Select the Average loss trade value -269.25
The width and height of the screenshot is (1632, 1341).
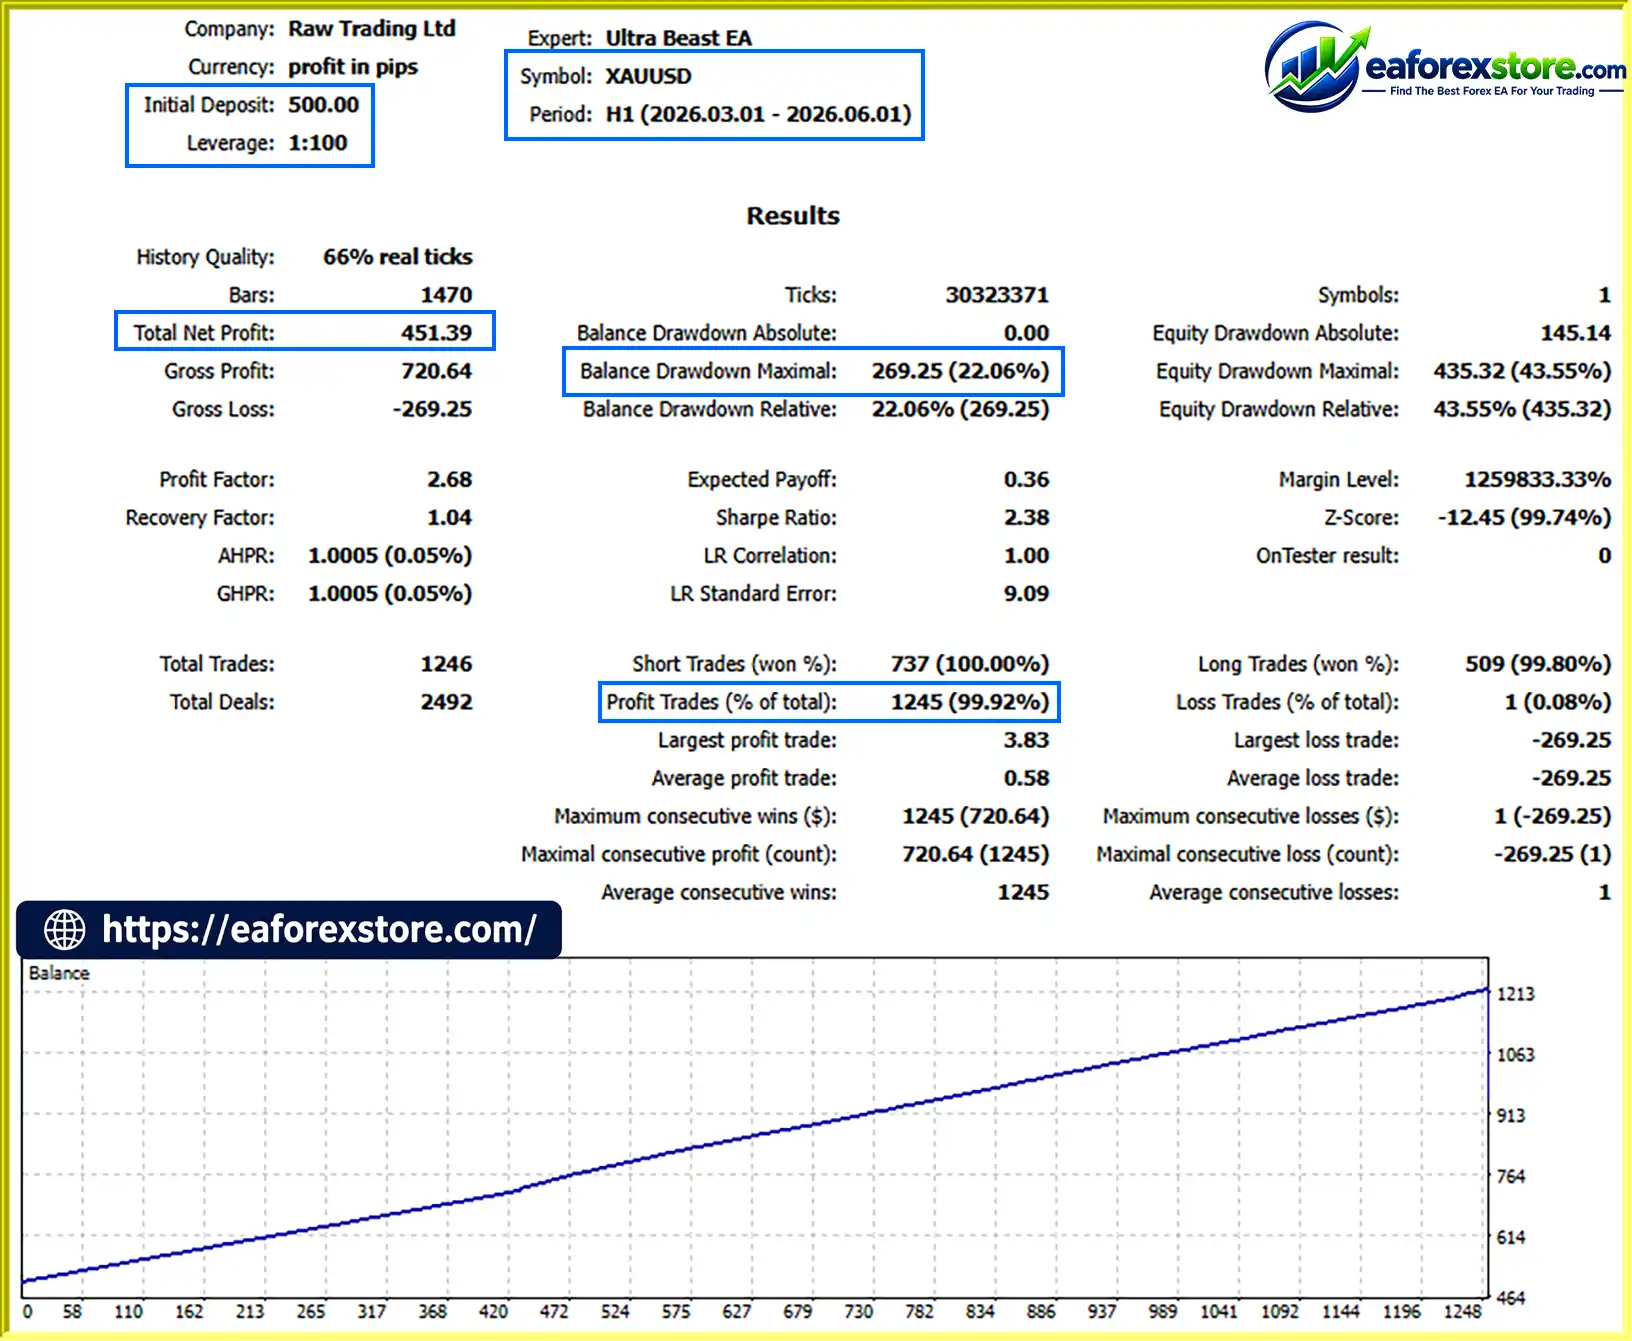pos(1572,778)
